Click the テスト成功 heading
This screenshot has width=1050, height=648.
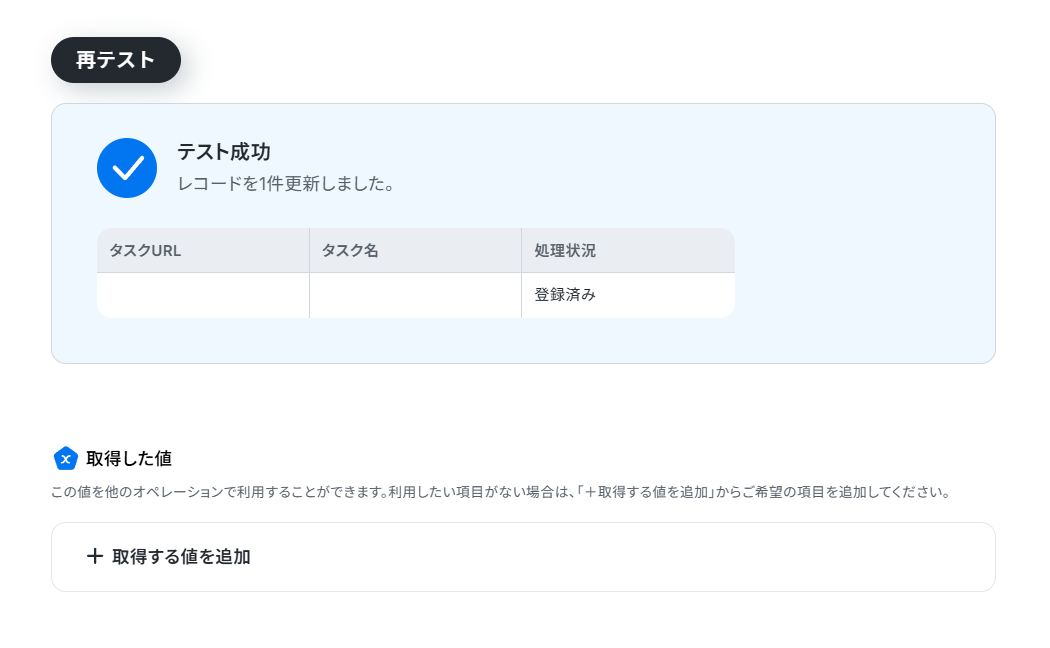pyautogui.click(x=224, y=152)
